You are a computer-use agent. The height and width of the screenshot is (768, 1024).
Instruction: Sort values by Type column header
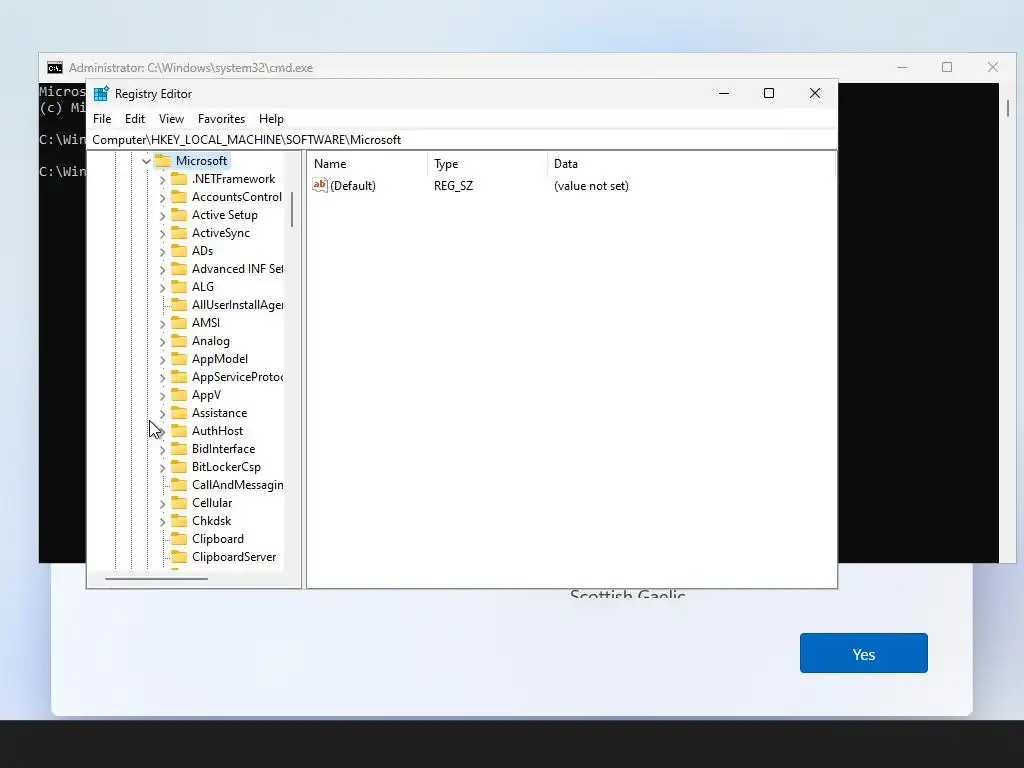pyautogui.click(x=488, y=164)
